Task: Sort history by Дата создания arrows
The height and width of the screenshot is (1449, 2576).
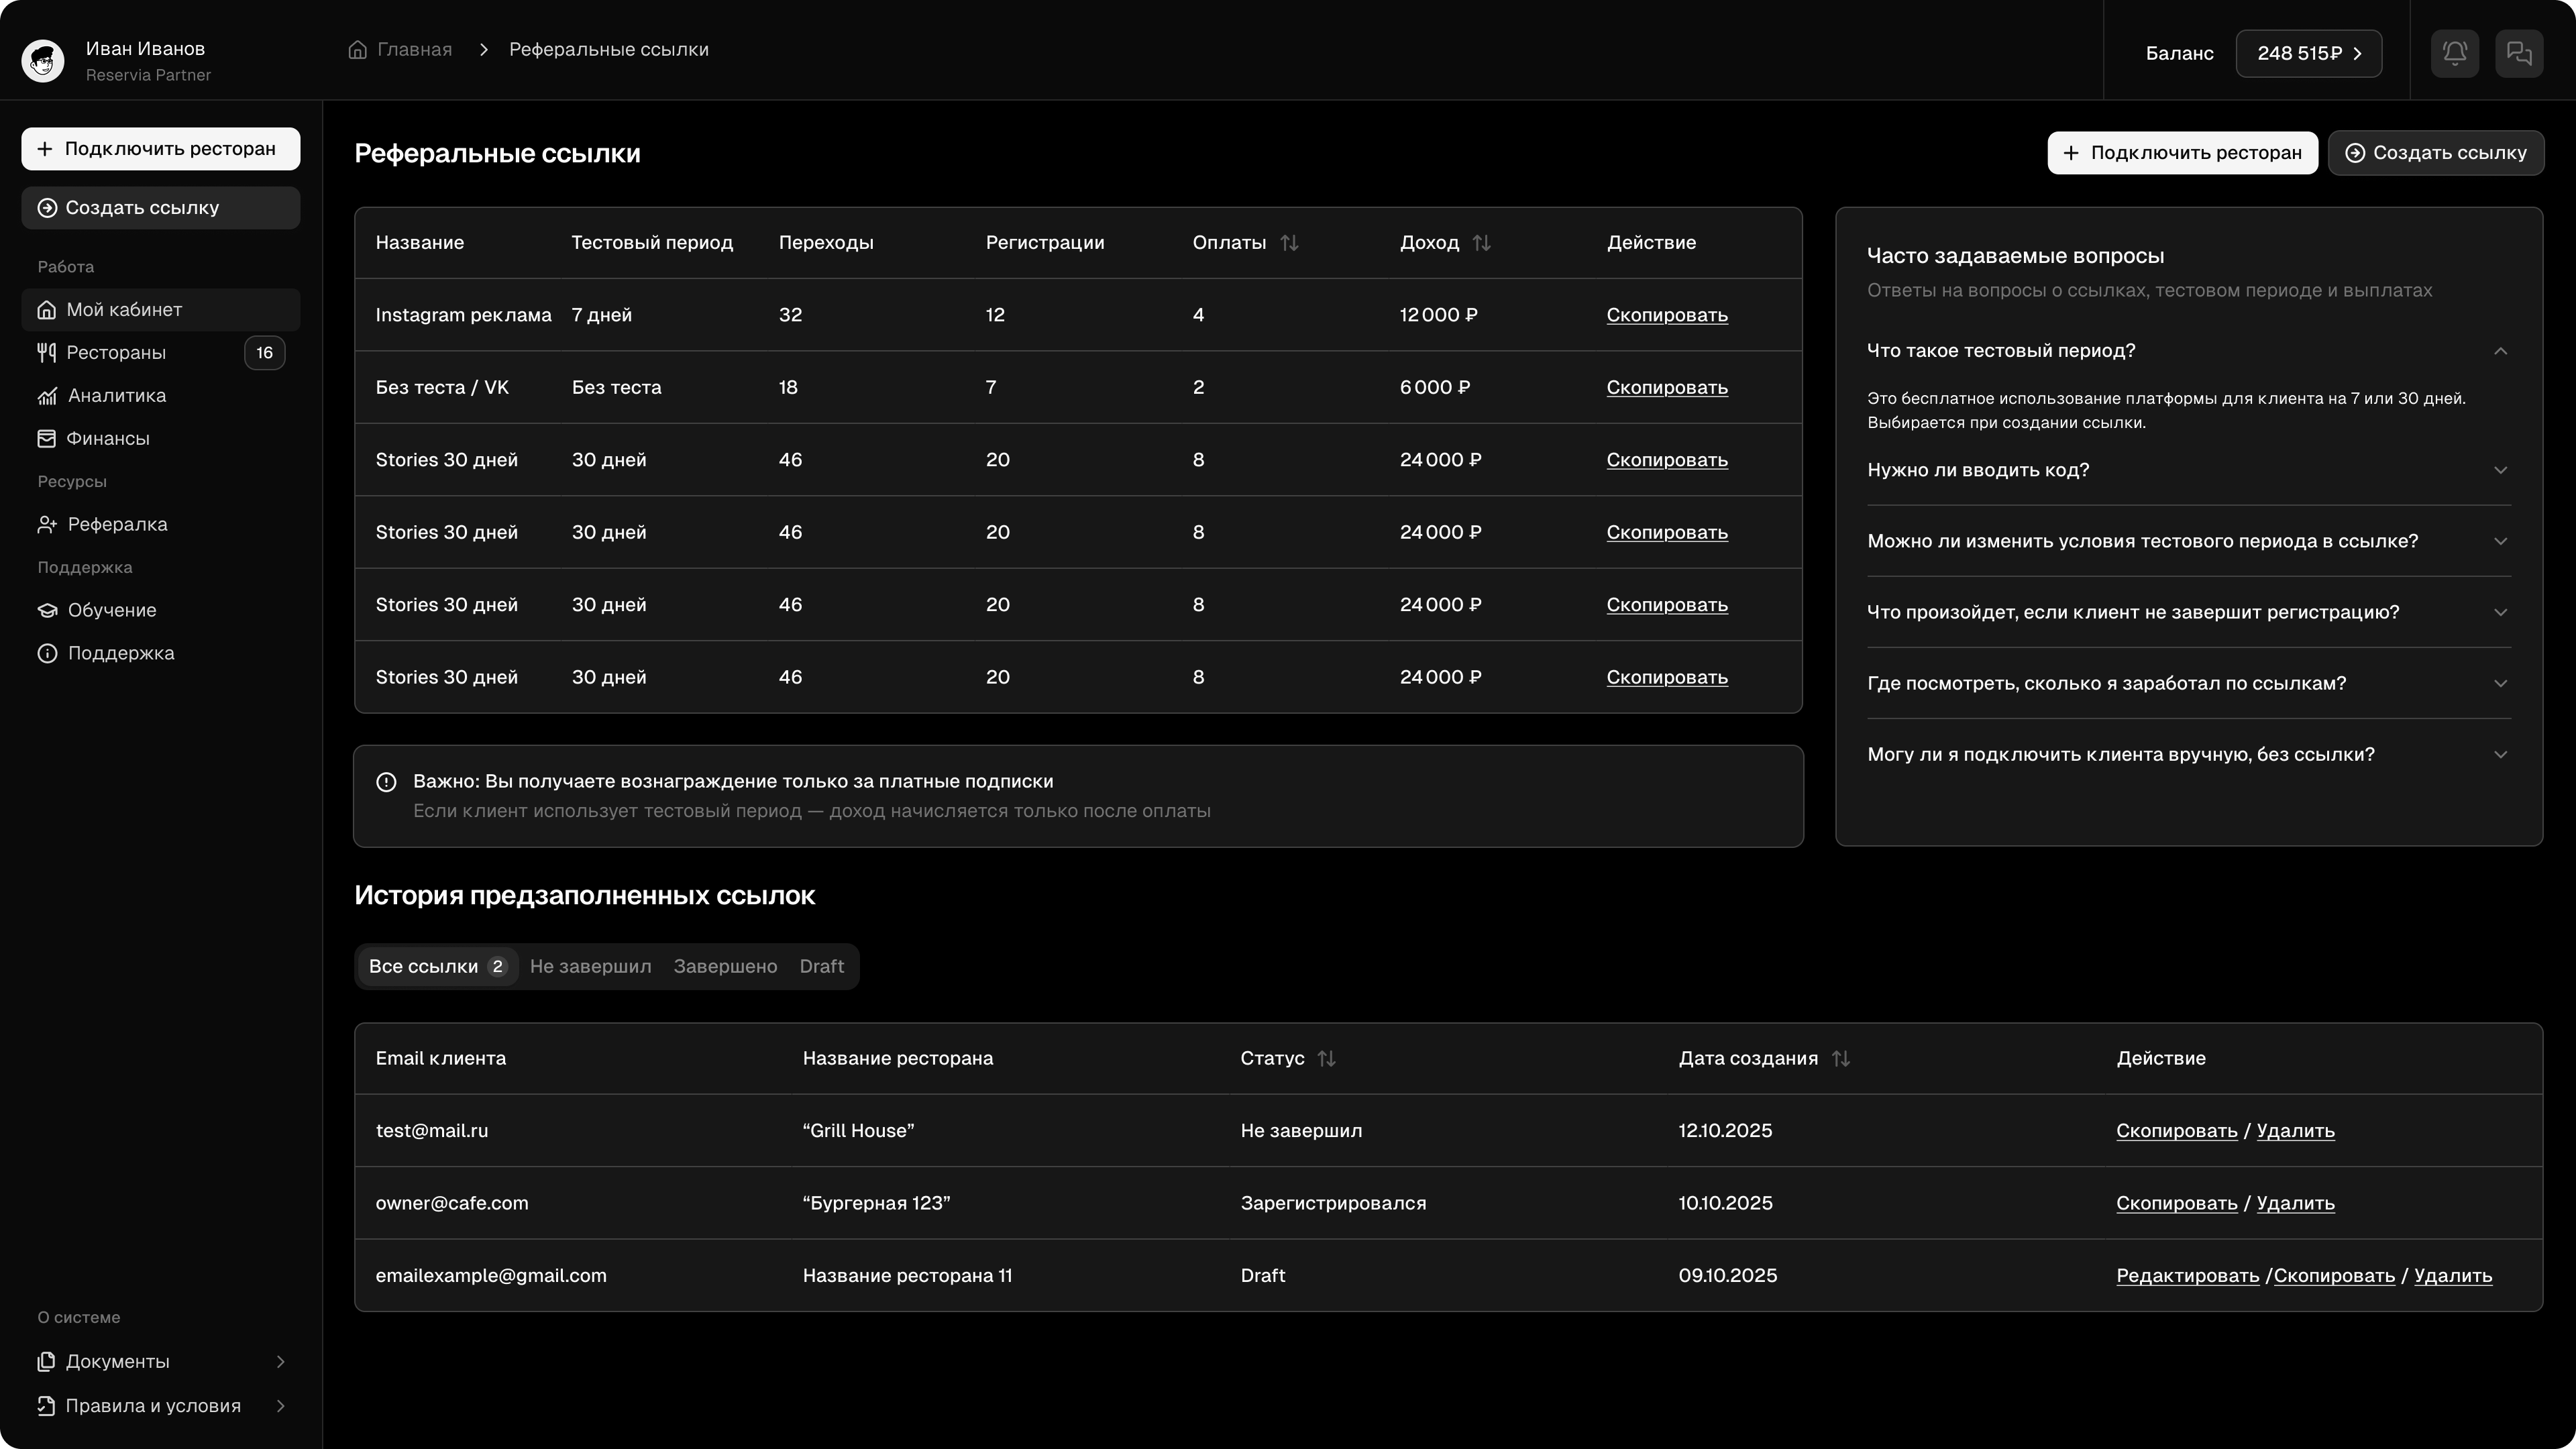Action: (x=1840, y=1058)
